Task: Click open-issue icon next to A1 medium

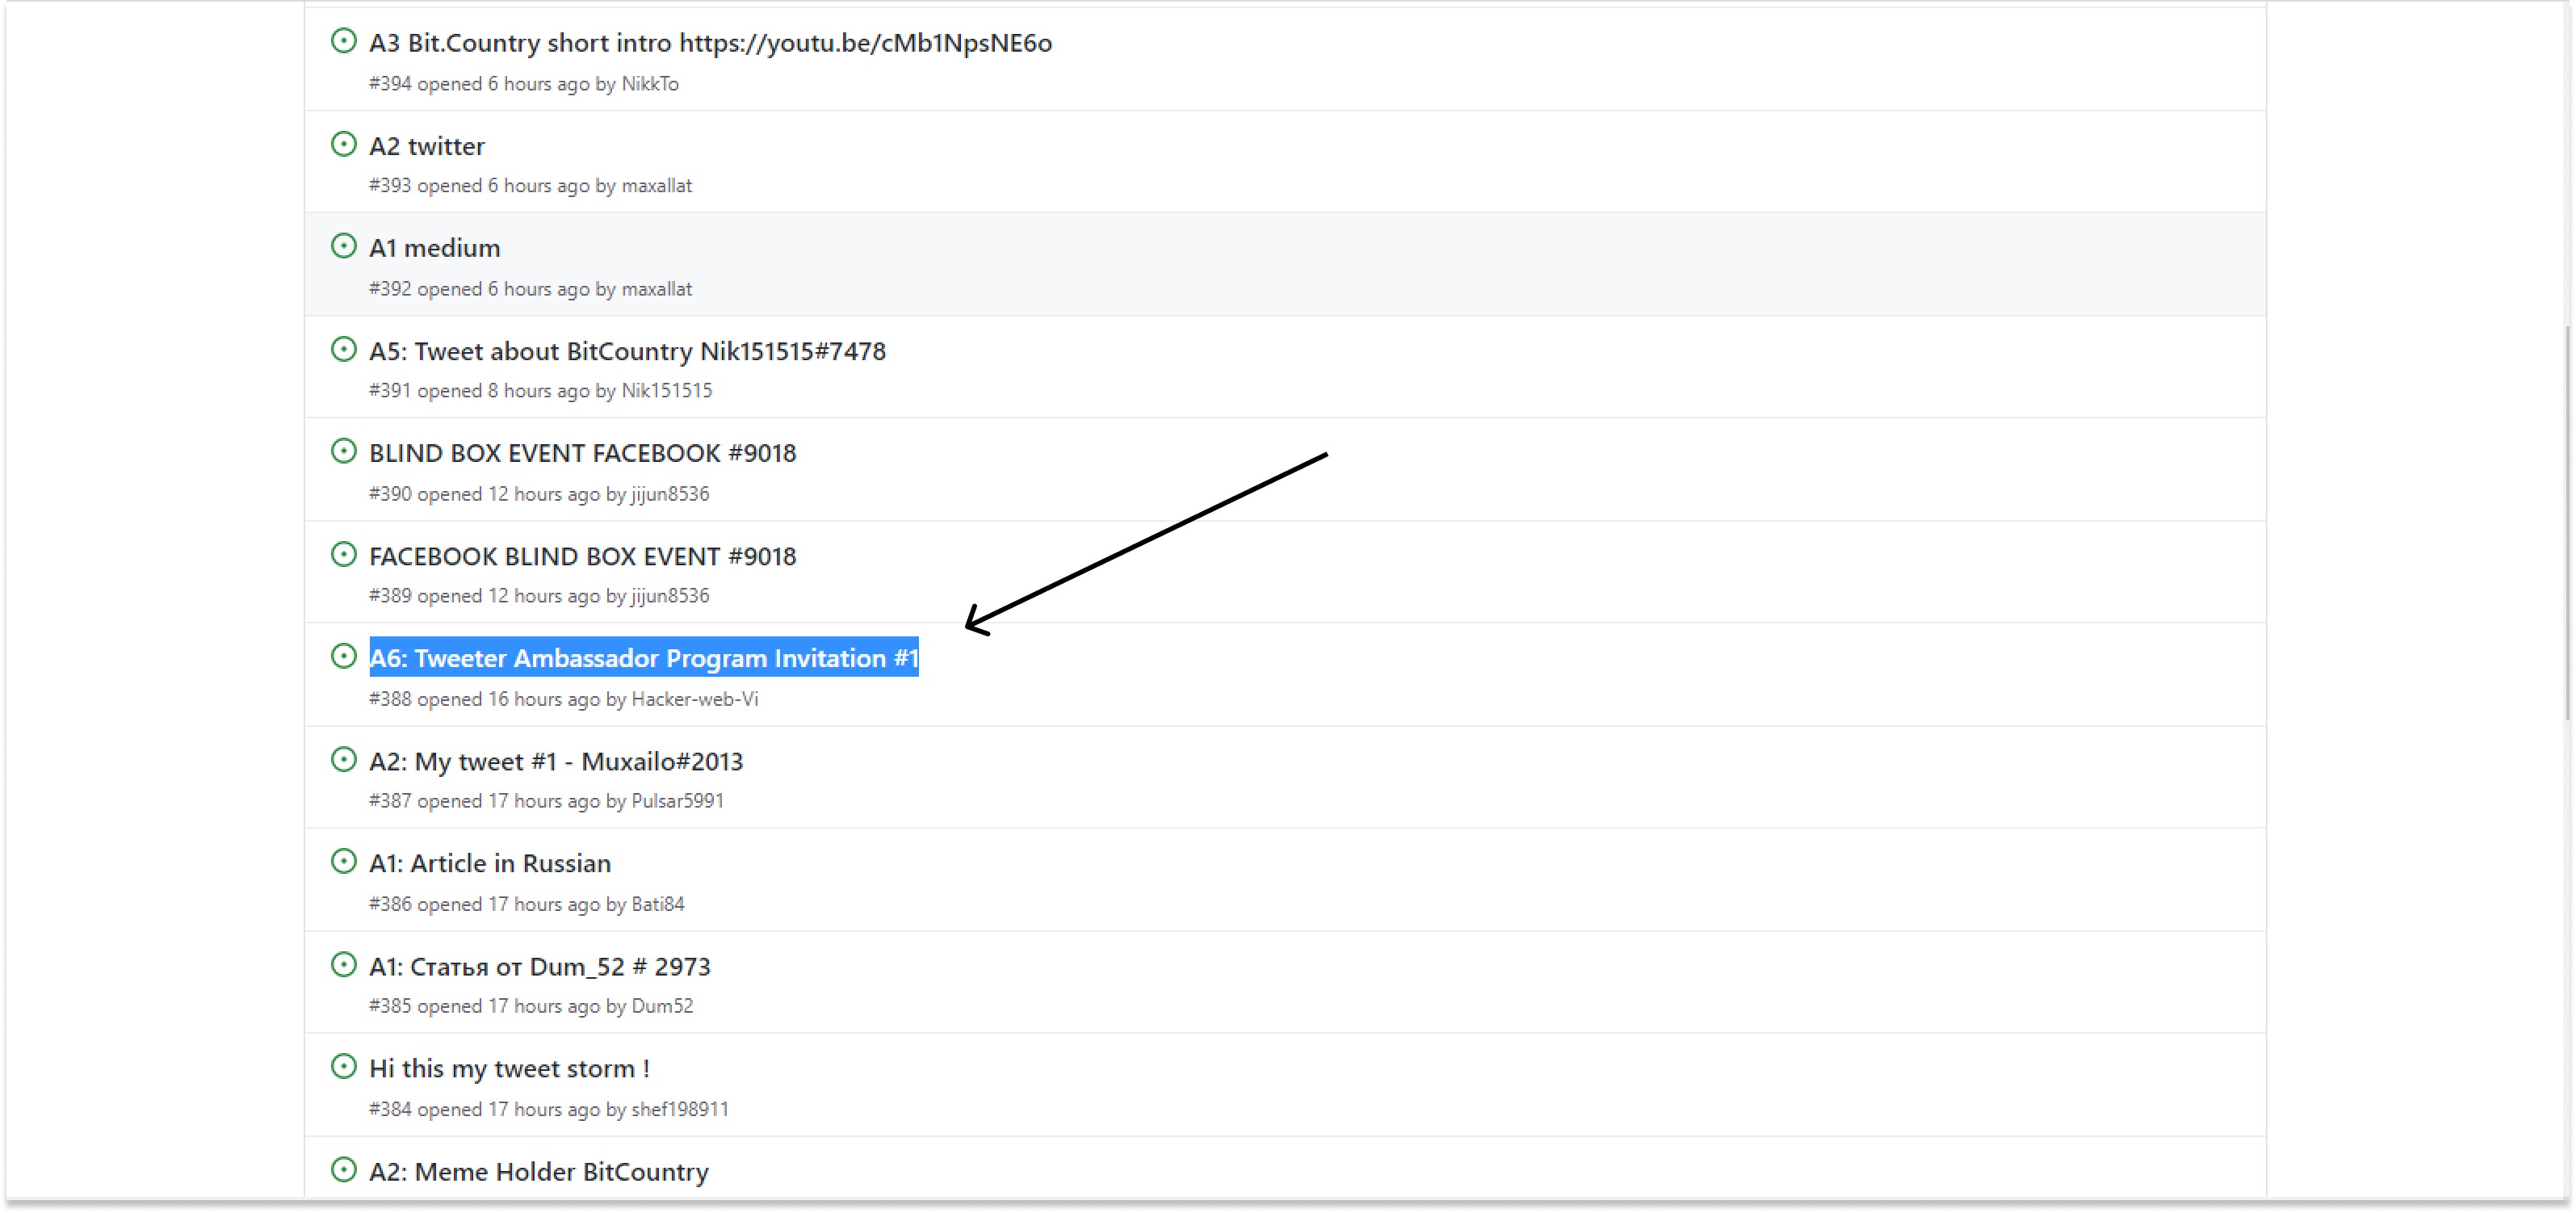Action: (343, 246)
